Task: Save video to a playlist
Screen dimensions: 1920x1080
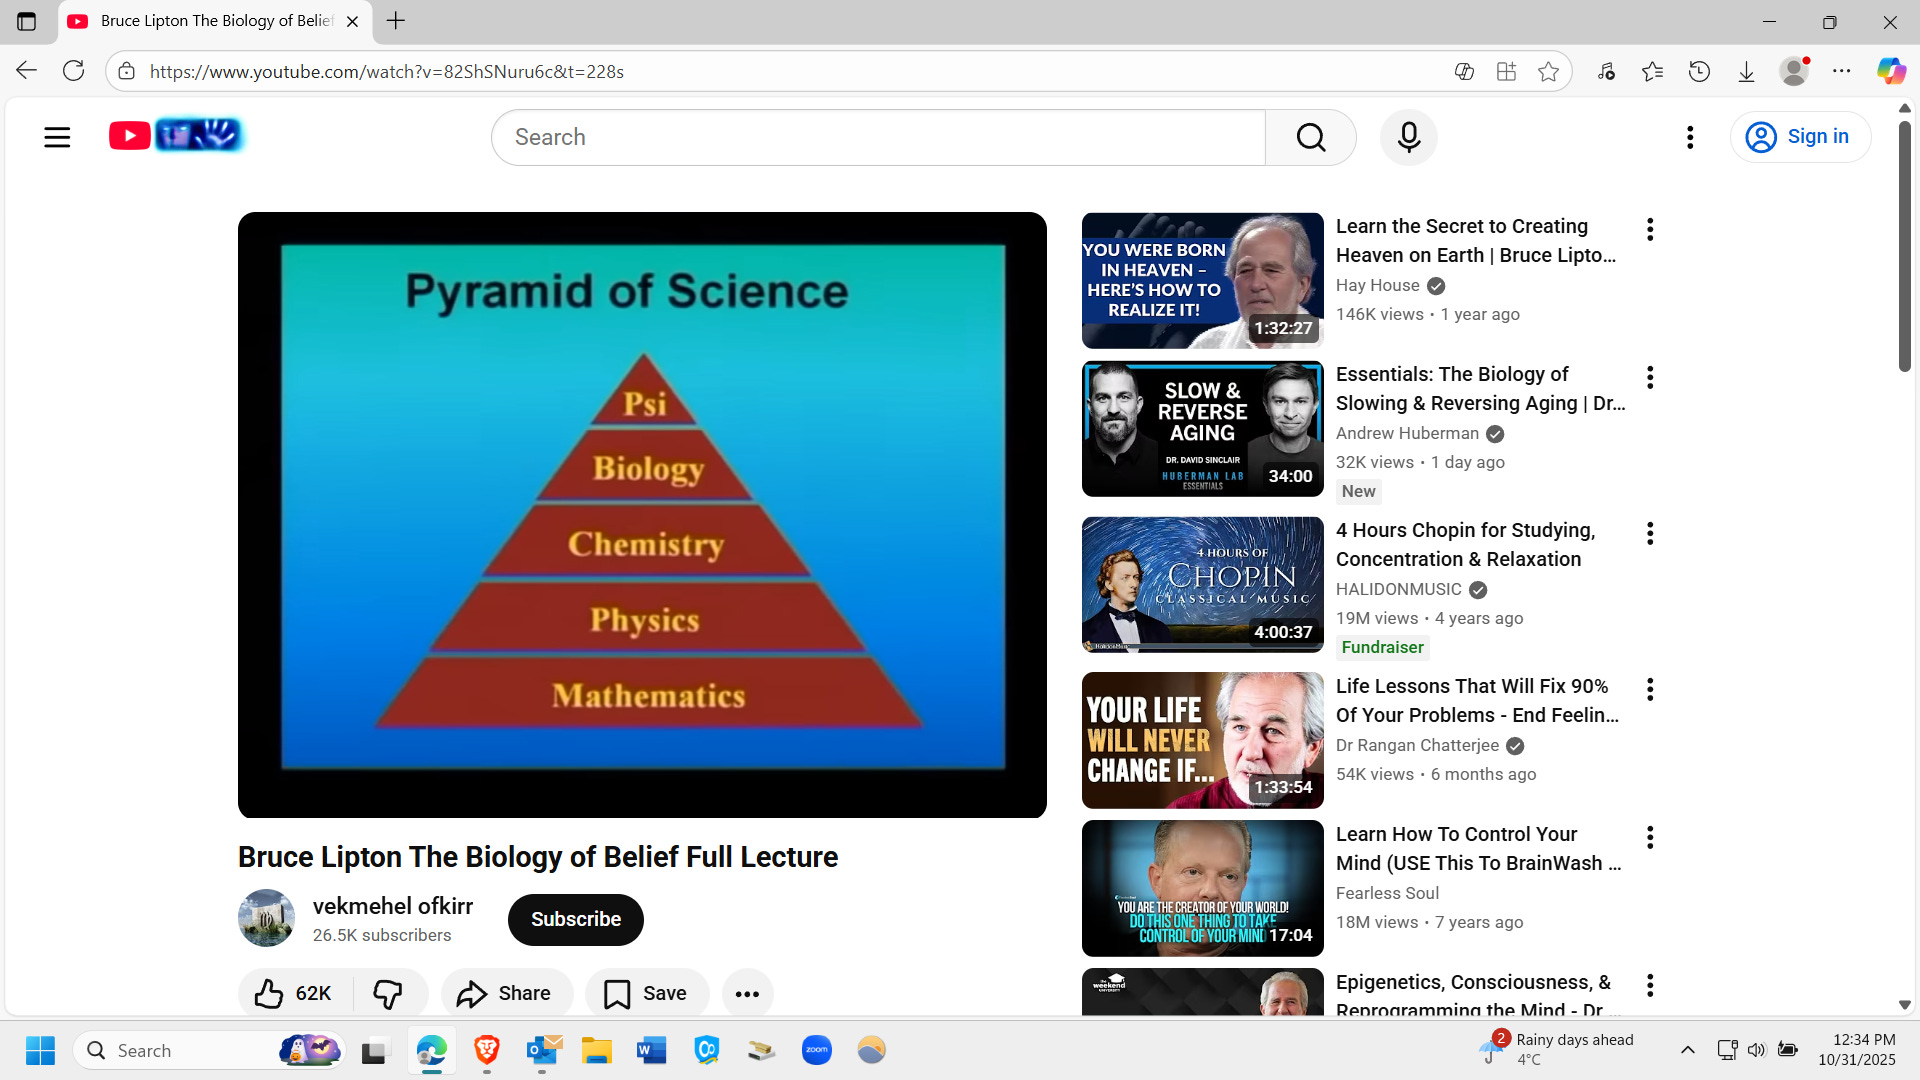Action: (646, 993)
